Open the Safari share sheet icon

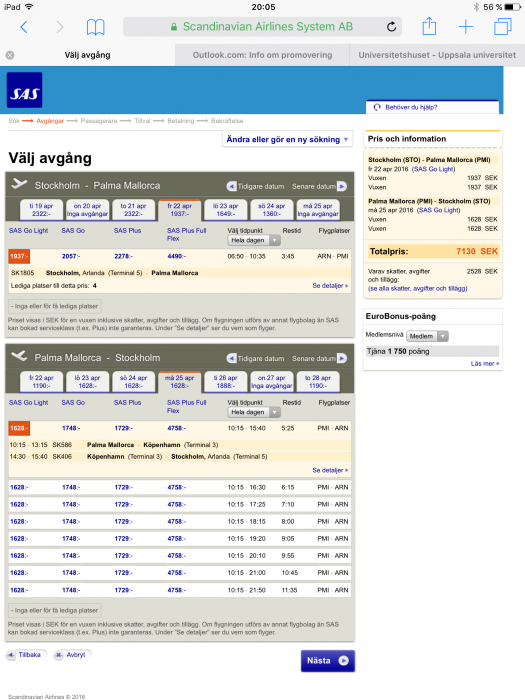[429, 26]
